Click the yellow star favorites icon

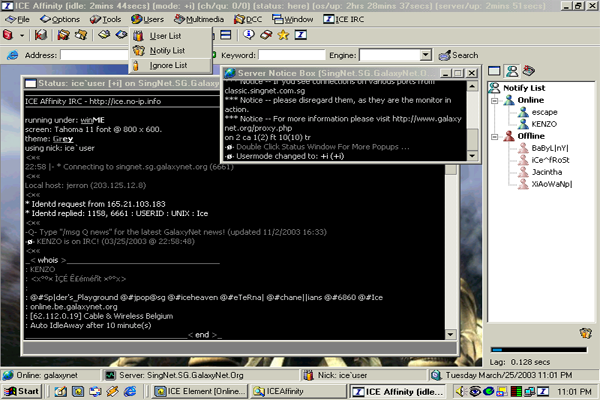(x=283, y=35)
